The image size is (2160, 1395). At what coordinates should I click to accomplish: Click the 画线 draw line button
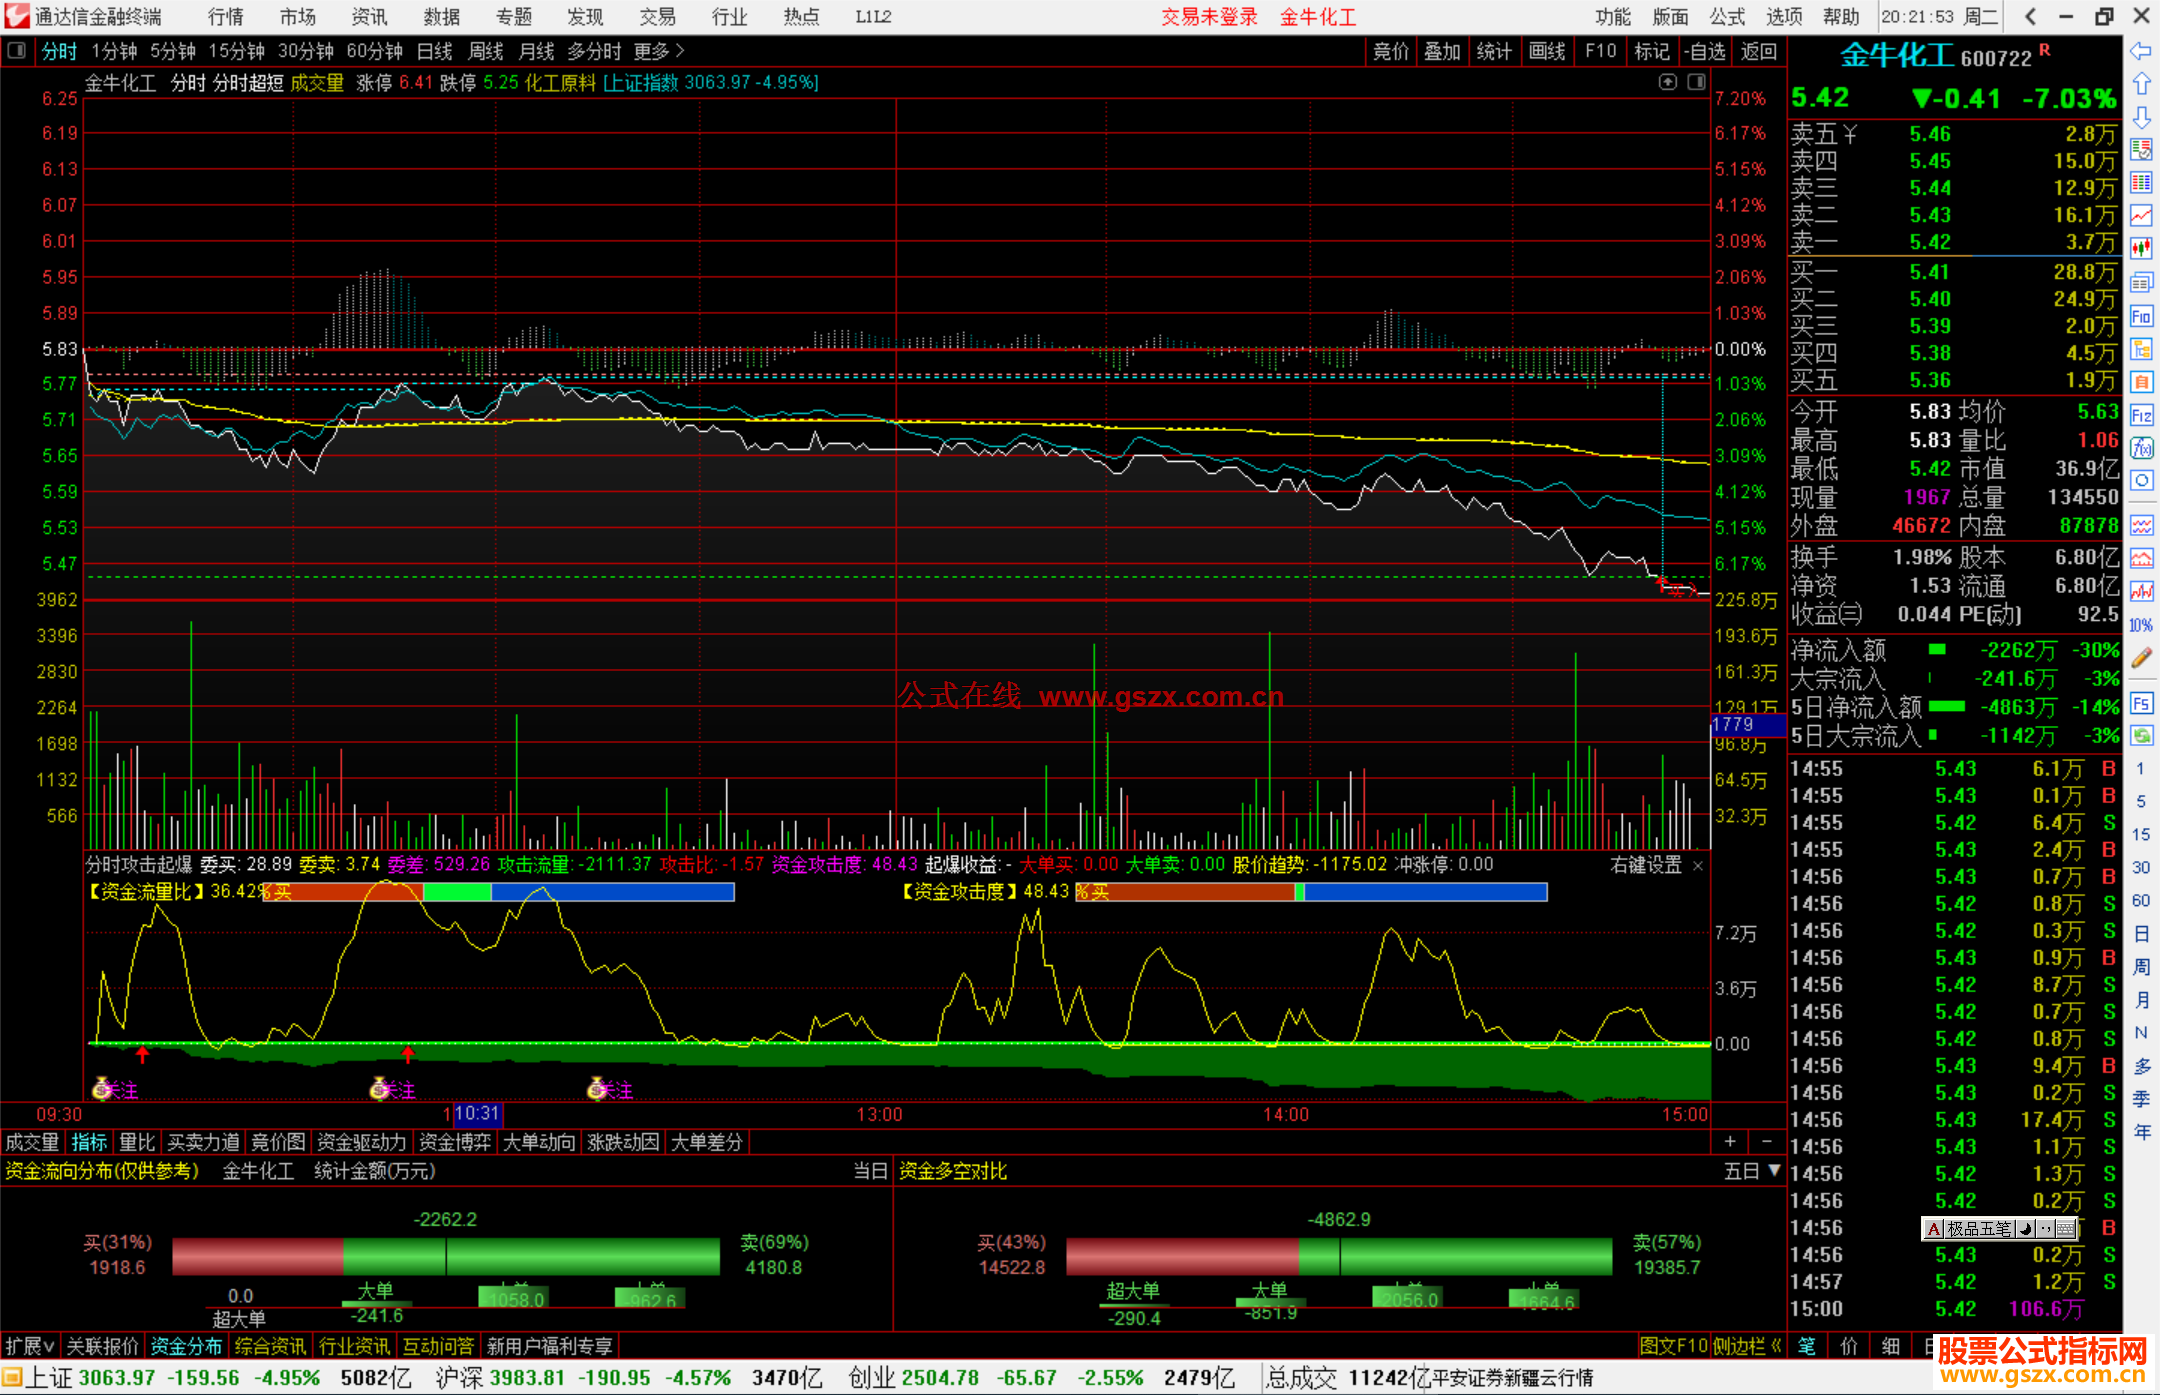pyautogui.click(x=1547, y=51)
